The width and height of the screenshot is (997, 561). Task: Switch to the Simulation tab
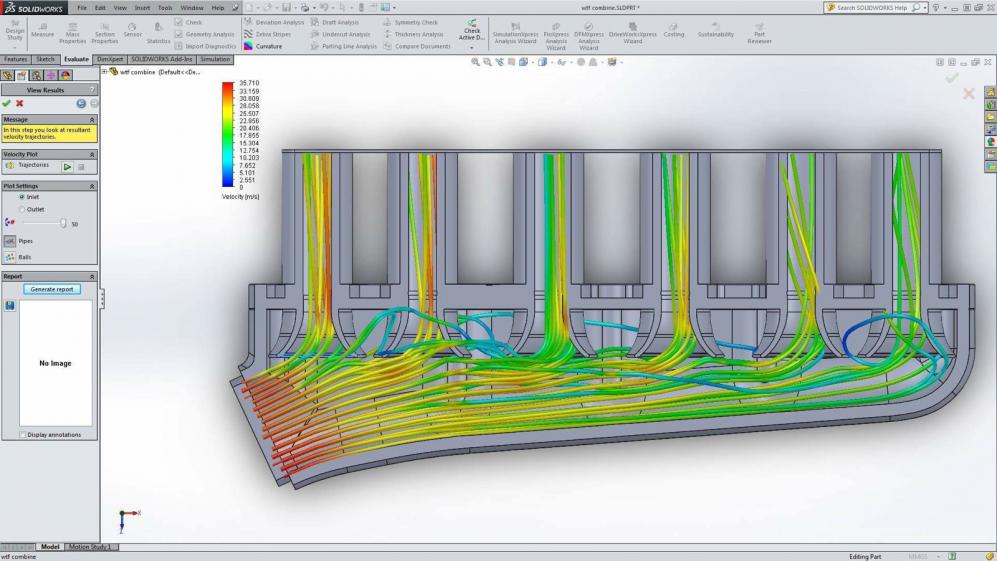214,59
